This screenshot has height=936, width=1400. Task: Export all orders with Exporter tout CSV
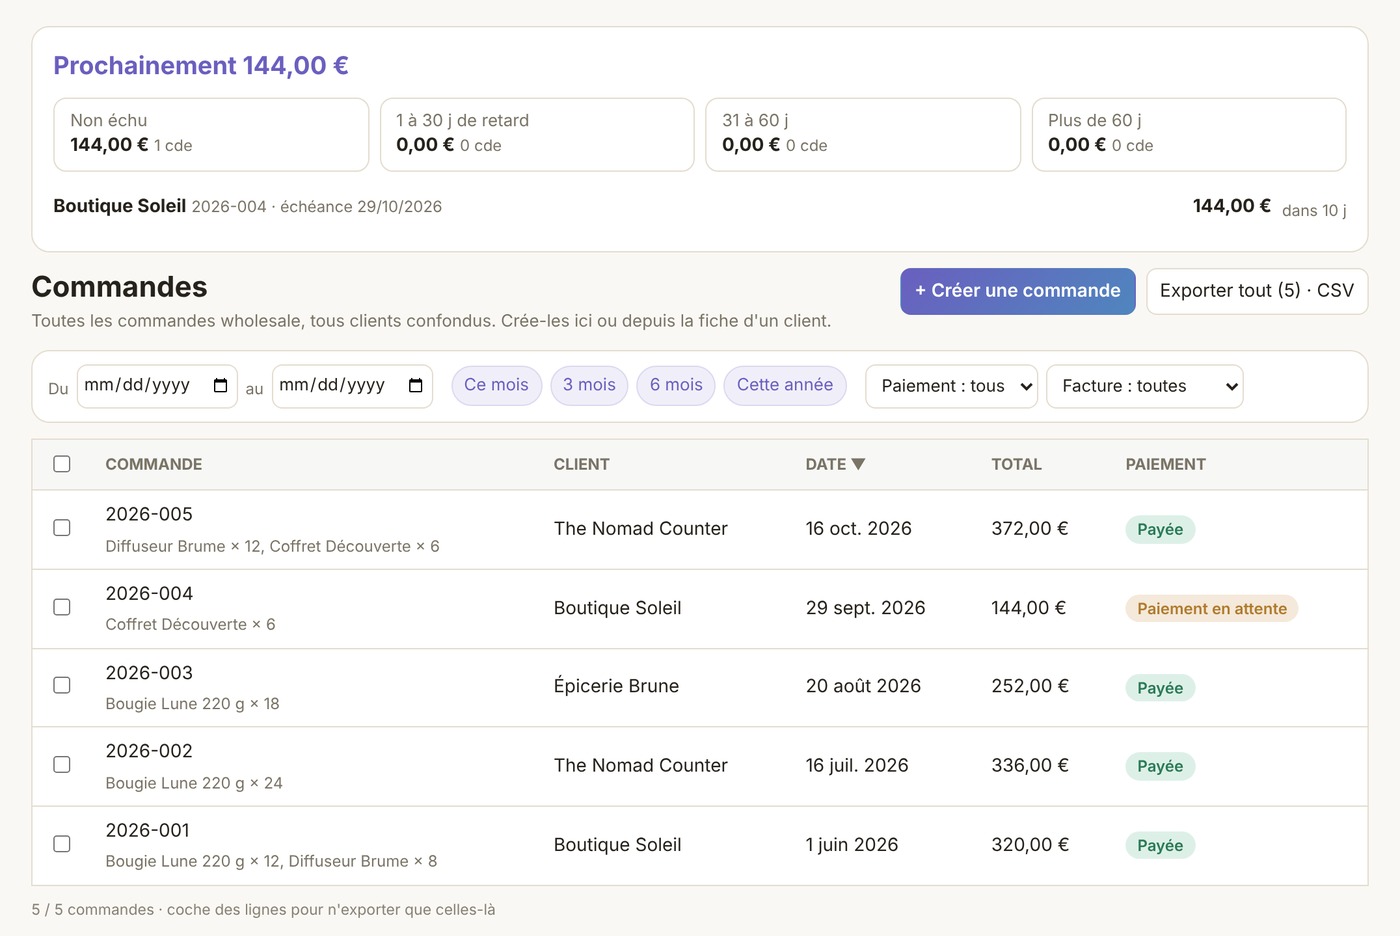click(1257, 291)
